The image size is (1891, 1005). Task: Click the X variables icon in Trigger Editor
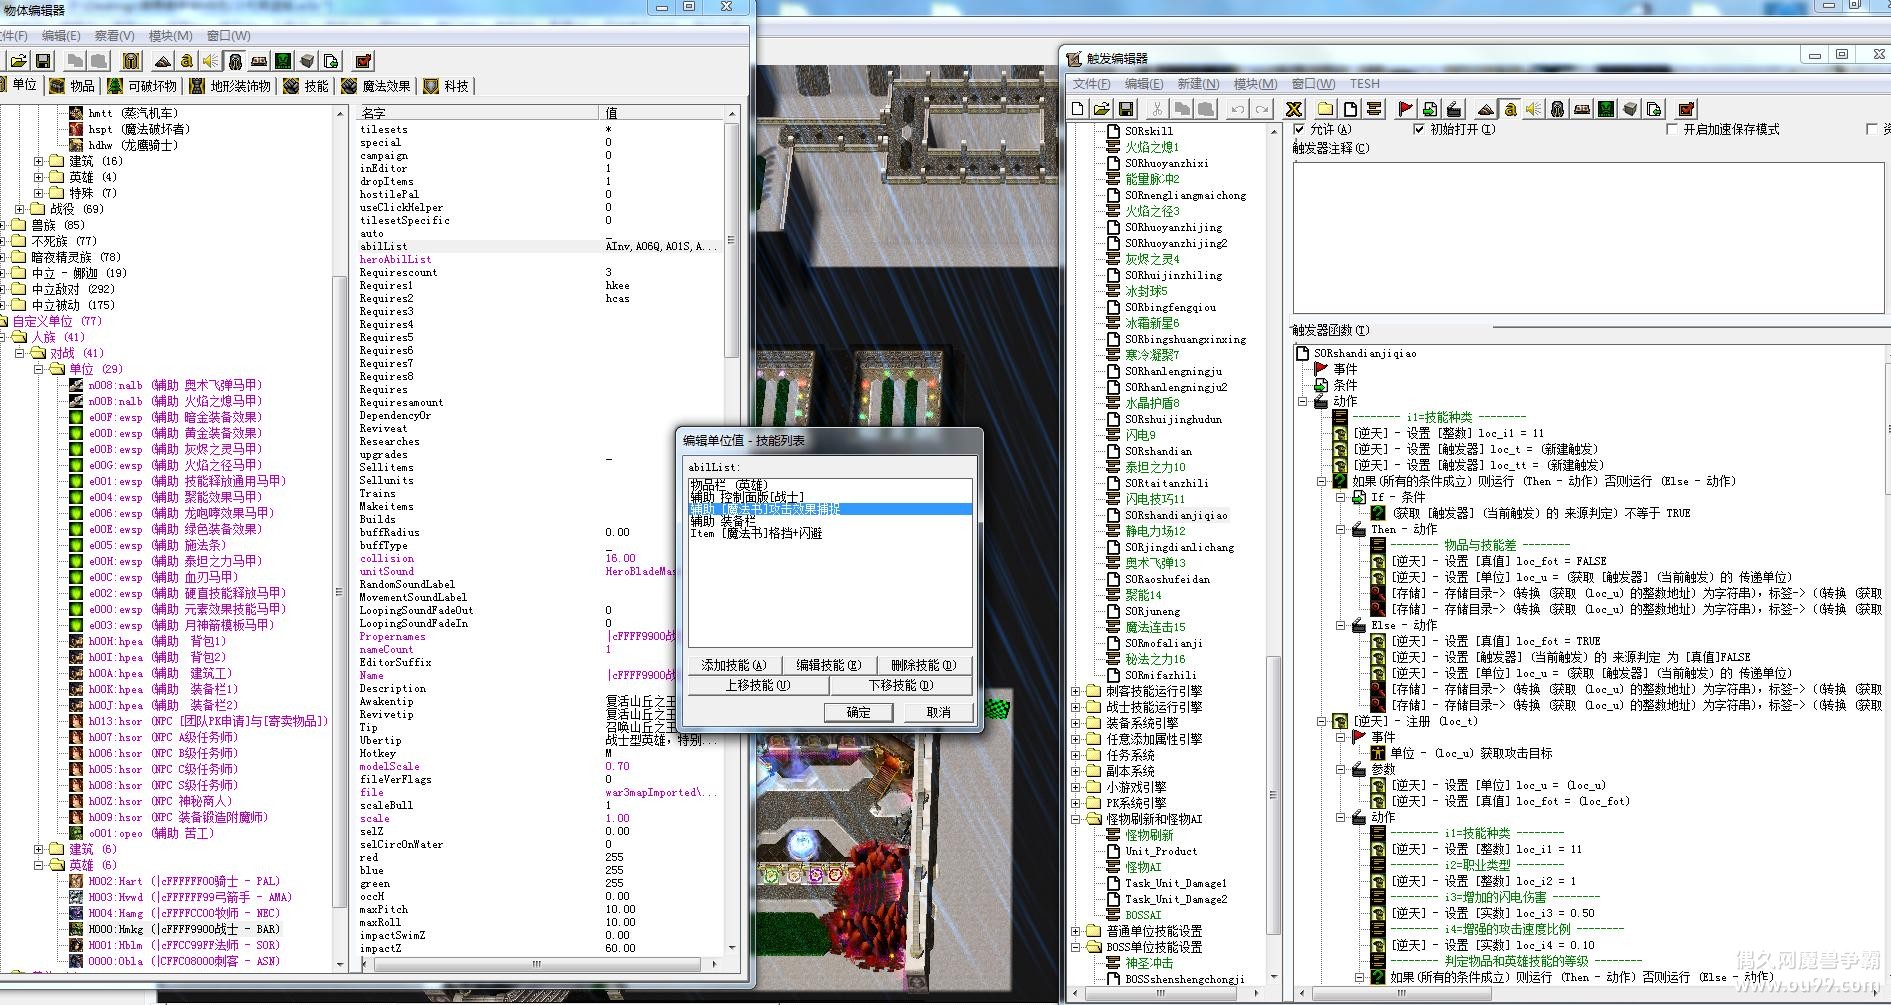(1294, 109)
